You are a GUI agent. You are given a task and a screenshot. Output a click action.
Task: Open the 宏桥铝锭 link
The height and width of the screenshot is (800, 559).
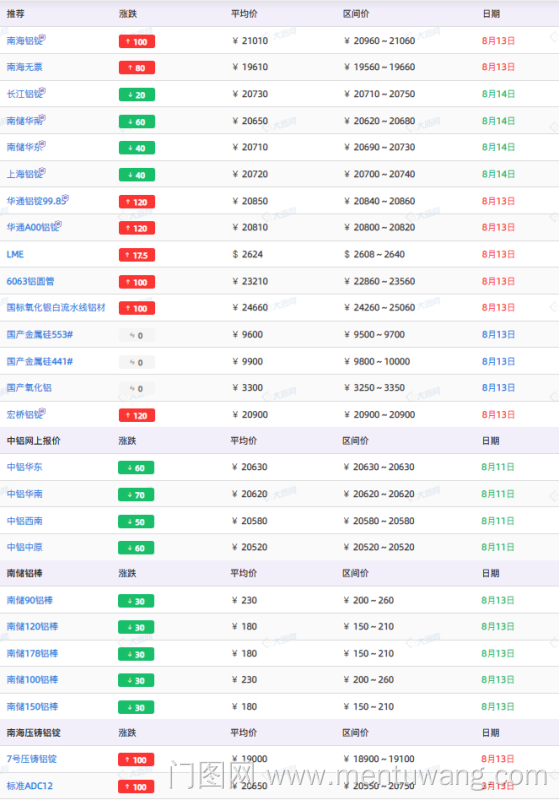[26, 415]
